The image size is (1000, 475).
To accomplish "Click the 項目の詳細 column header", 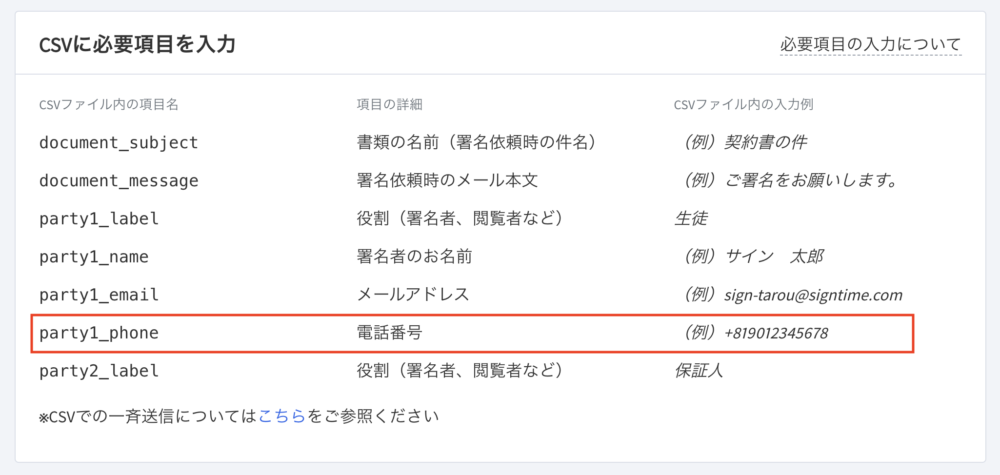I will (392, 104).
